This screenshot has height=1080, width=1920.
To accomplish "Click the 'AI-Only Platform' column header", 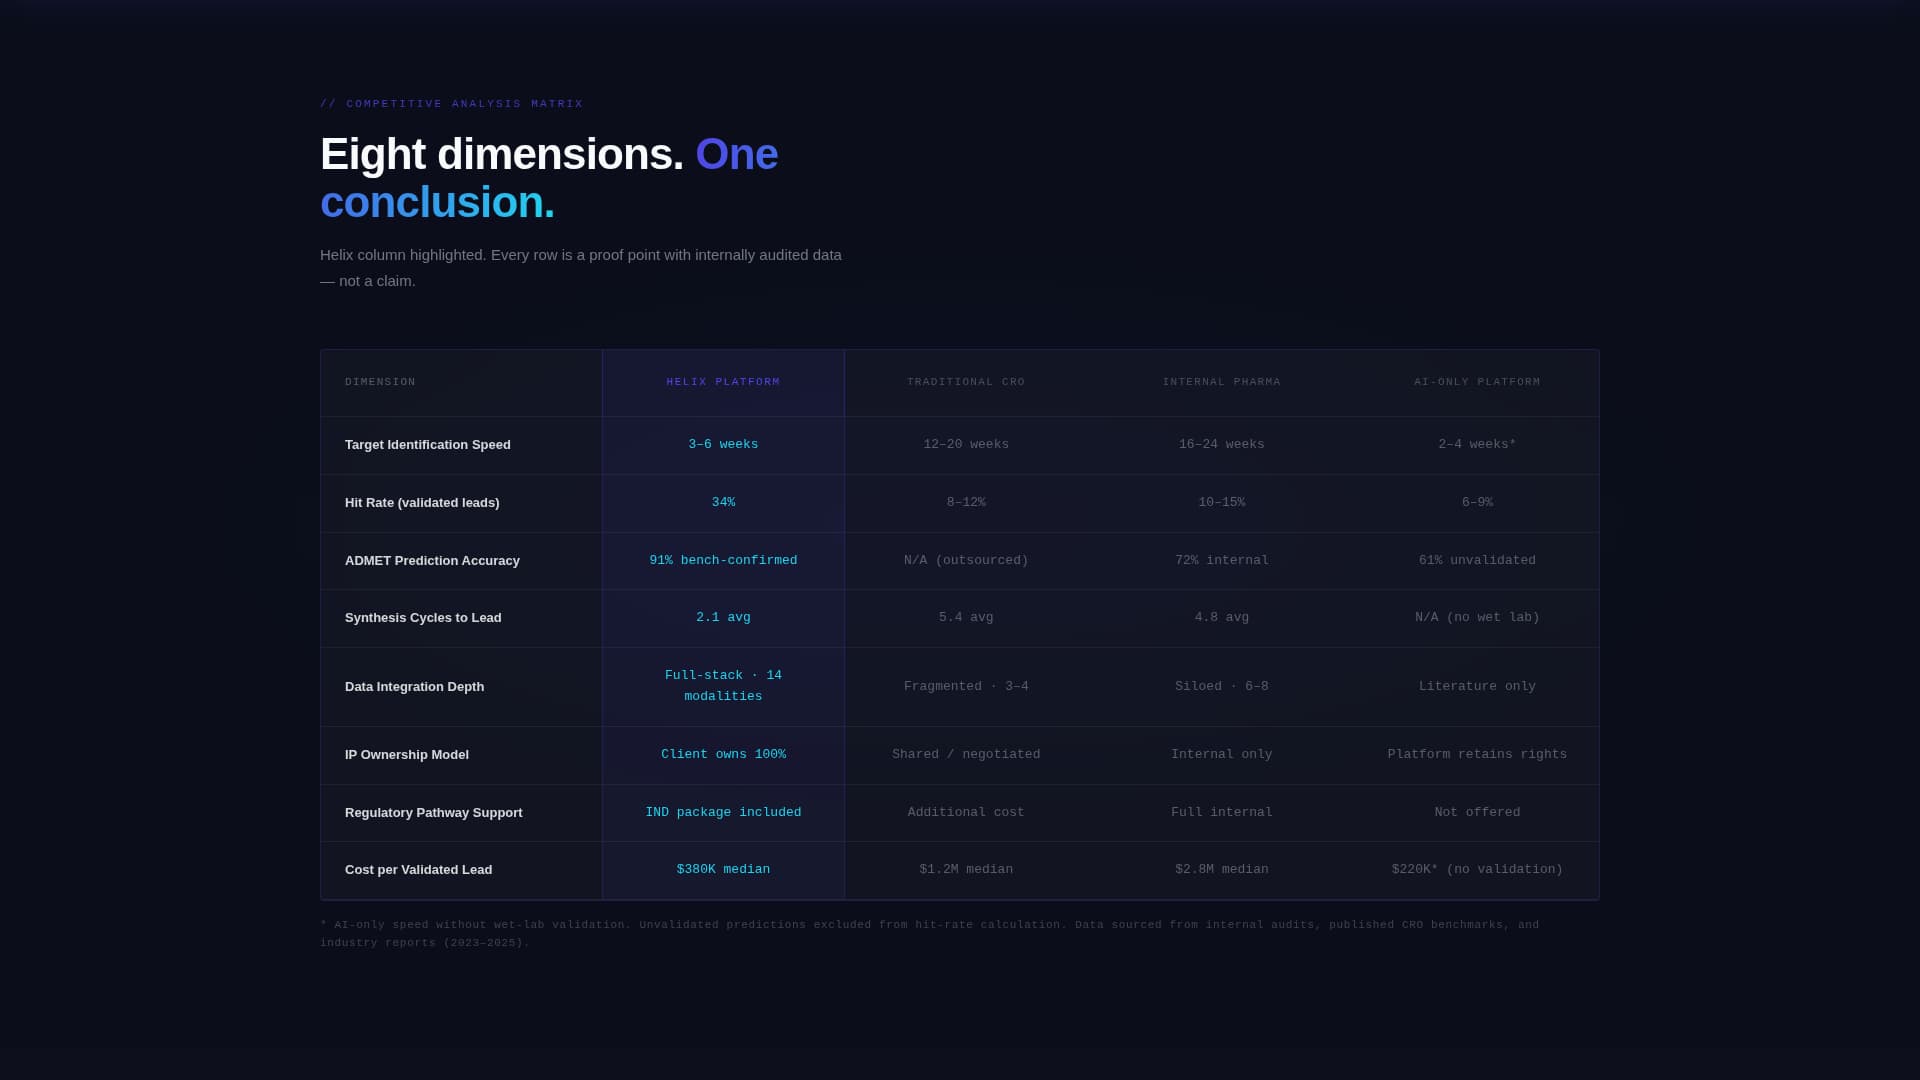I will coord(1477,382).
